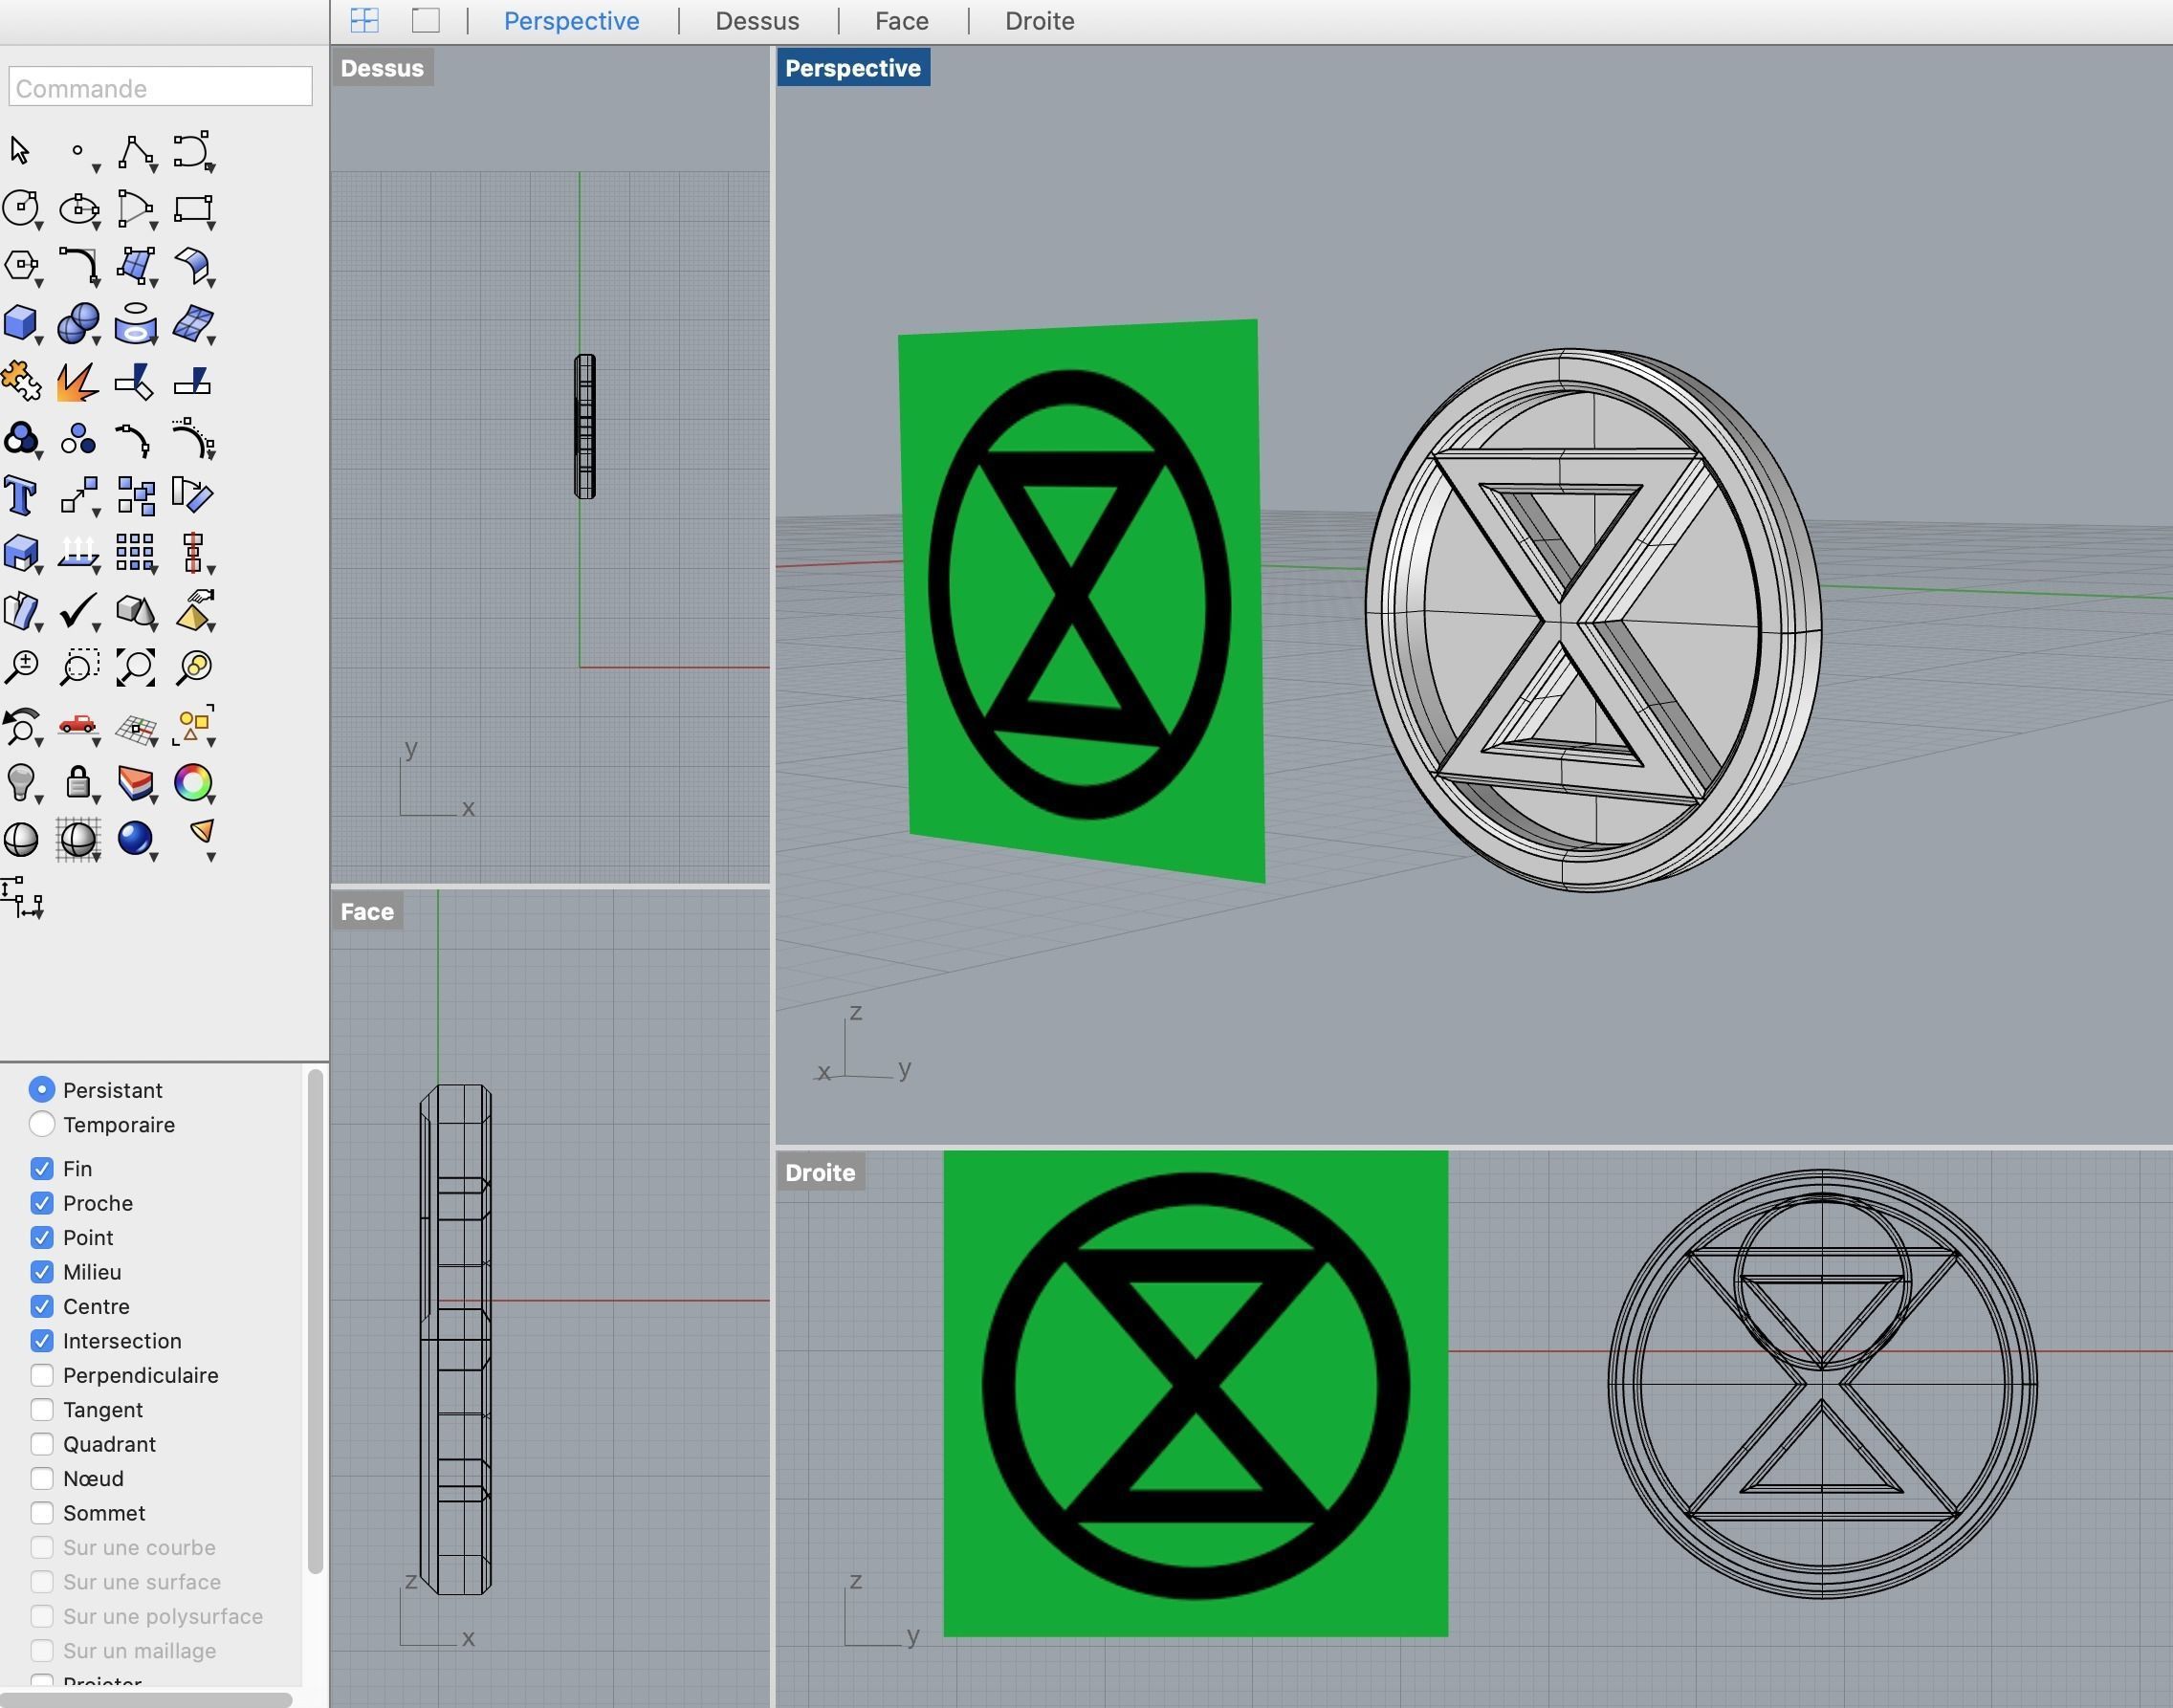Select the Zoom window tool
Viewport: 2173px width, 1708px height.
point(79,667)
